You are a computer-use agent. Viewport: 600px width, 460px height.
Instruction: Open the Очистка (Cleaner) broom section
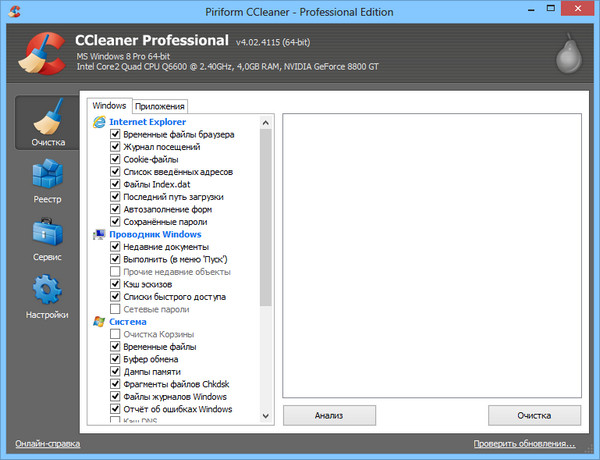[x=47, y=123]
